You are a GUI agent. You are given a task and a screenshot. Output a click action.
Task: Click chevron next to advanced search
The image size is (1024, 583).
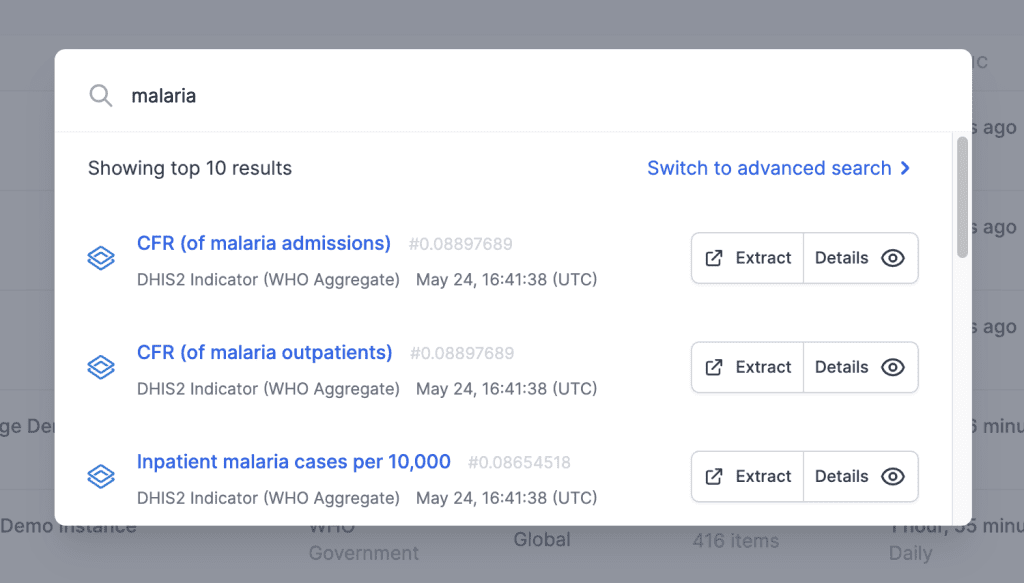click(905, 168)
